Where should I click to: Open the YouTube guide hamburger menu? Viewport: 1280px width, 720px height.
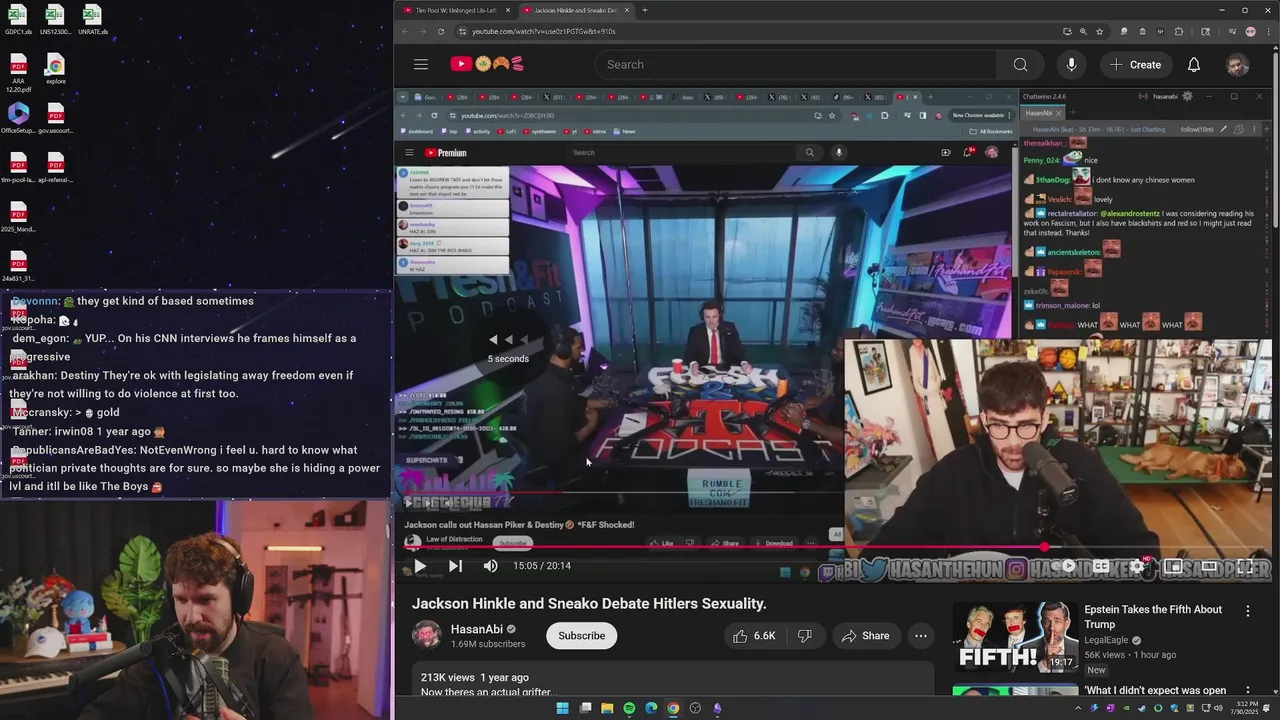point(421,64)
